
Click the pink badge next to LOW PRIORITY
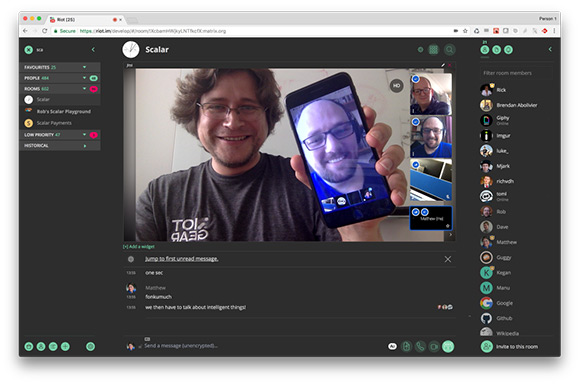pyautogui.click(x=94, y=135)
